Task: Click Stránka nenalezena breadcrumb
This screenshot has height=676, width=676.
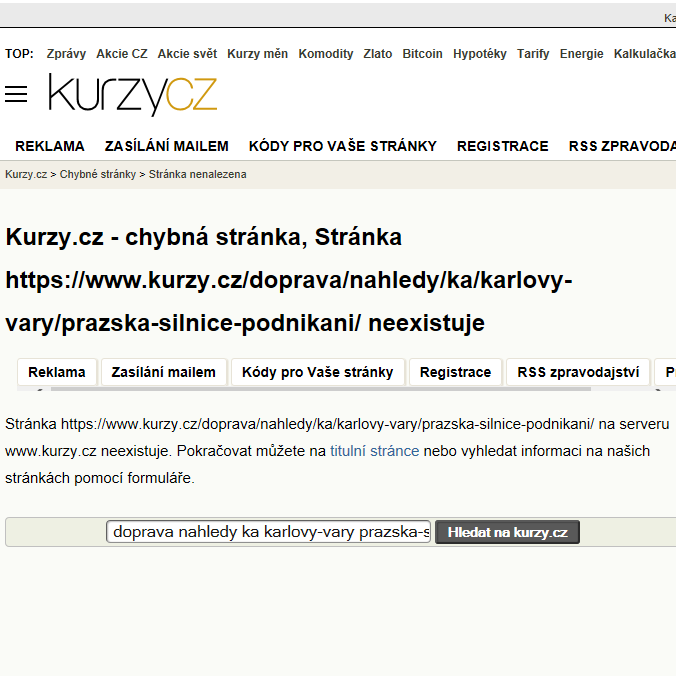Action: pos(197,175)
